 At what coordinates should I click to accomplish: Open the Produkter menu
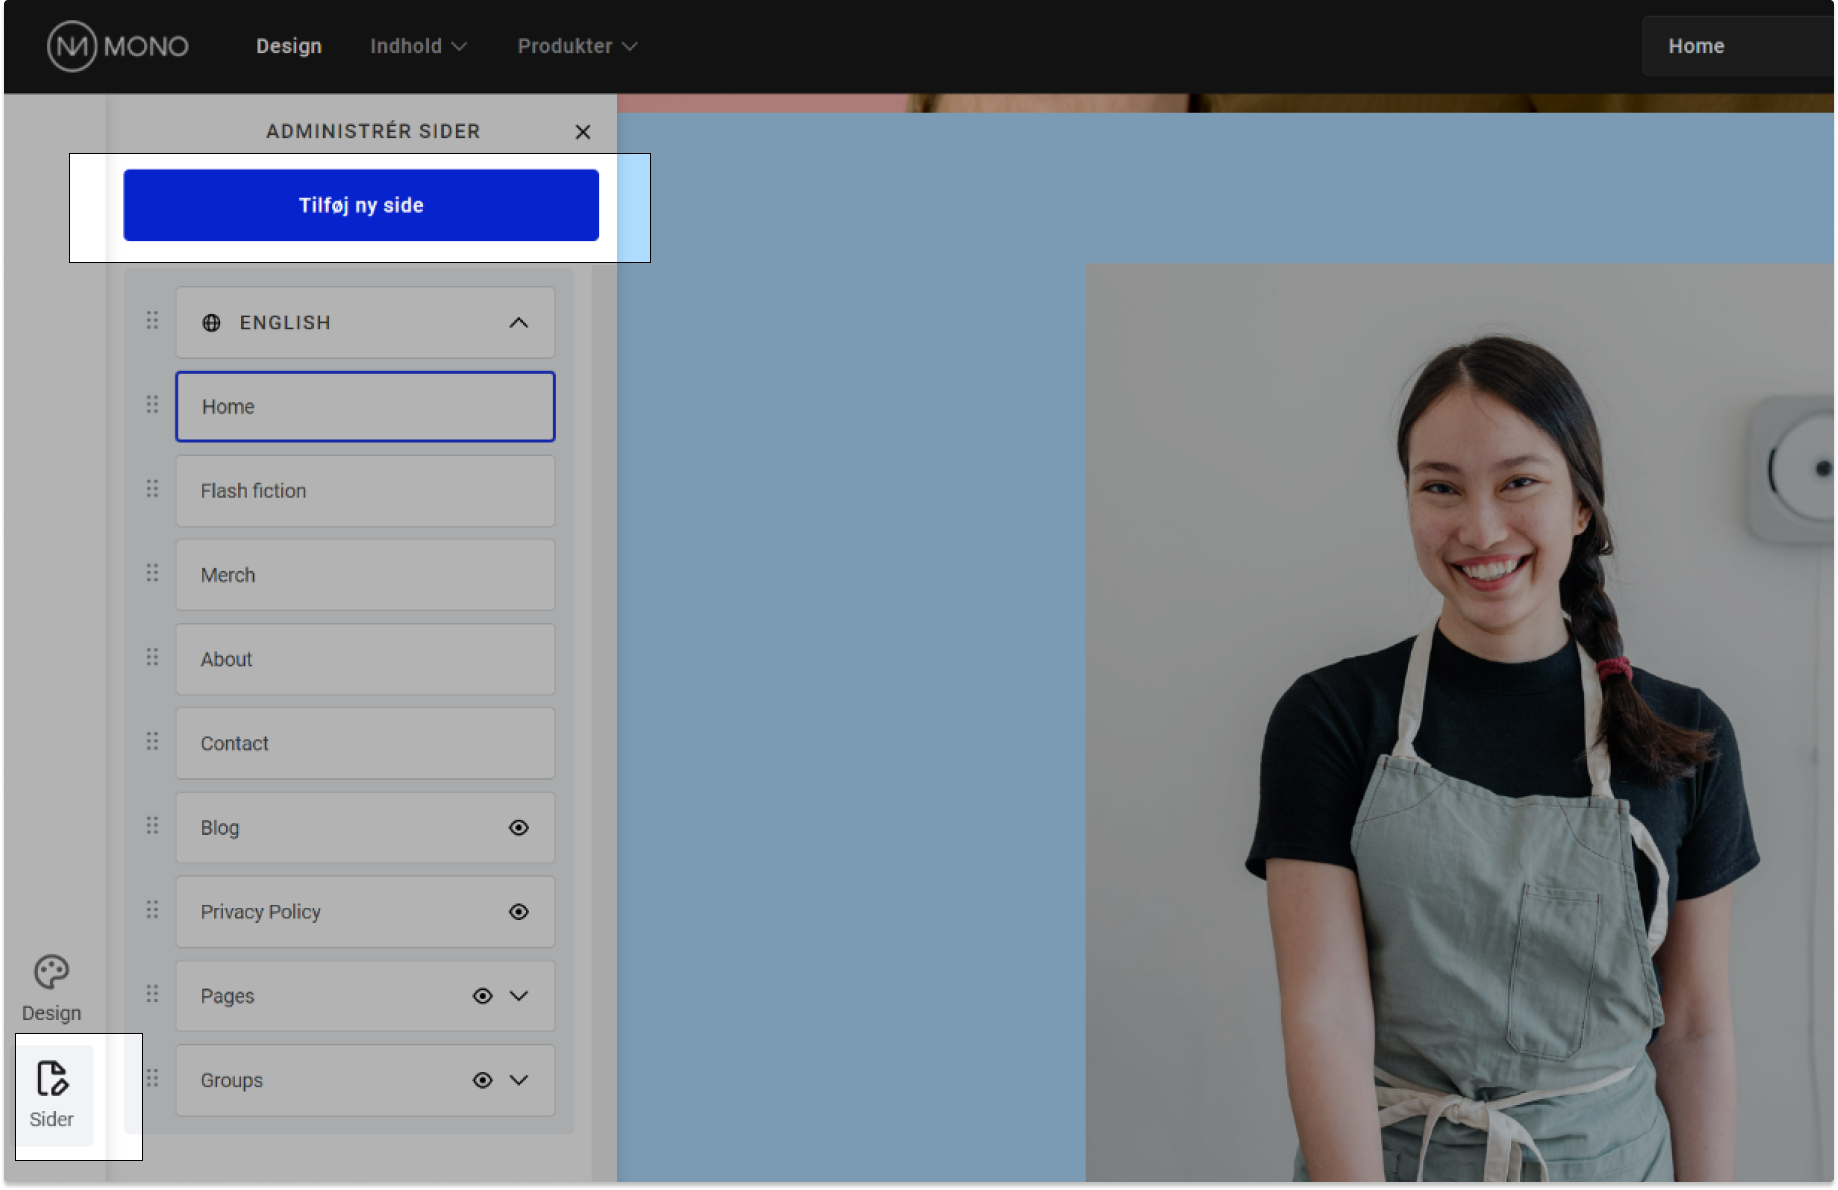coord(576,46)
